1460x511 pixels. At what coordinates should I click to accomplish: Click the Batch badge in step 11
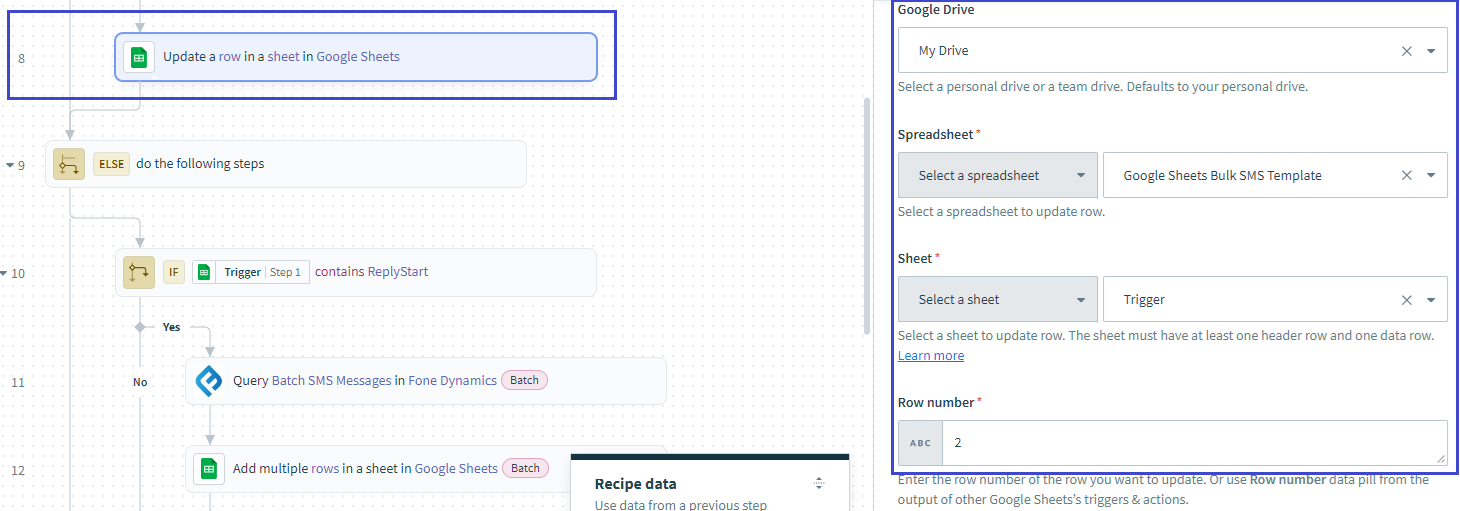click(x=525, y=380)
